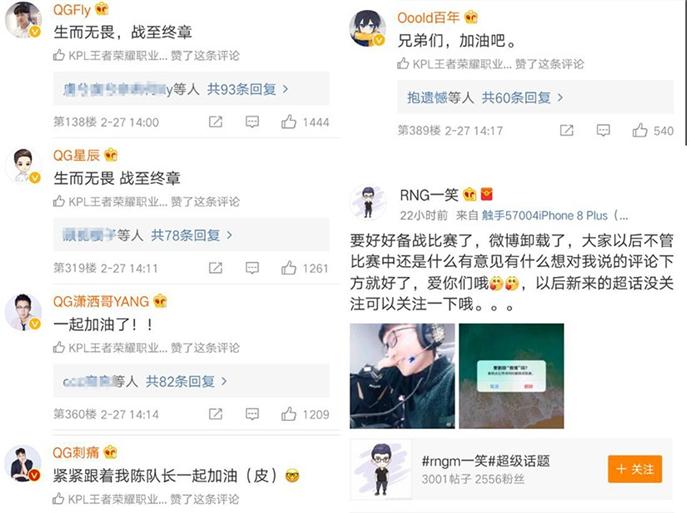Share Ooold百年's floor 389 comment

566,130
